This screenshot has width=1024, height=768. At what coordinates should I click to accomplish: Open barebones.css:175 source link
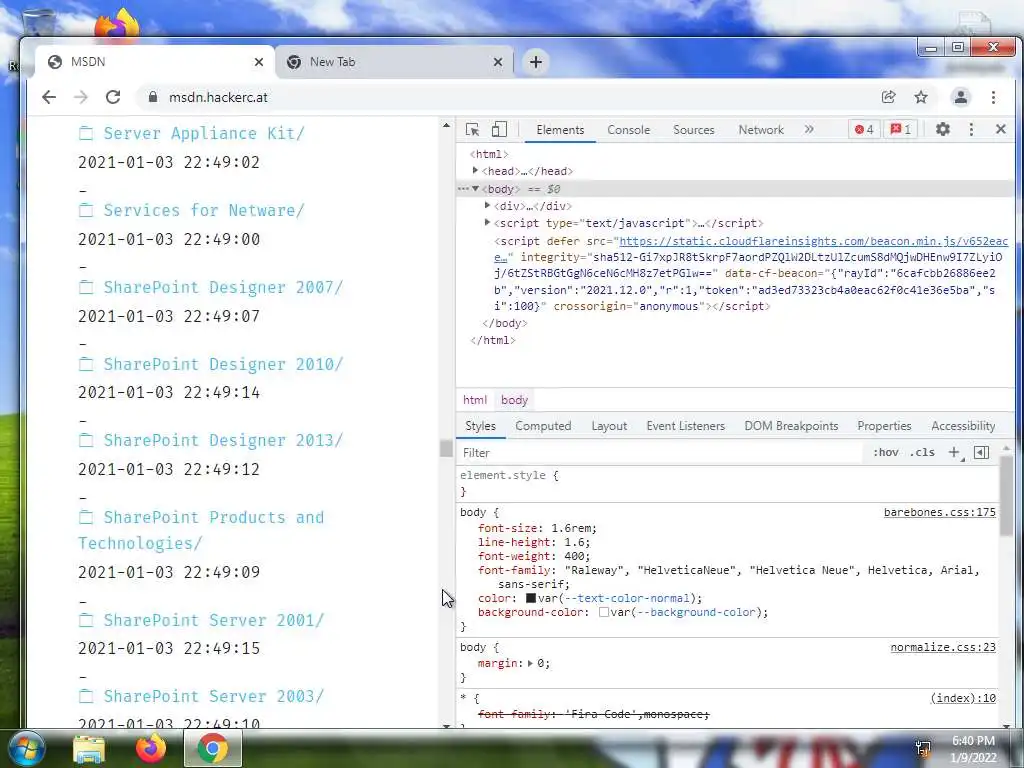tap(940, 513)
